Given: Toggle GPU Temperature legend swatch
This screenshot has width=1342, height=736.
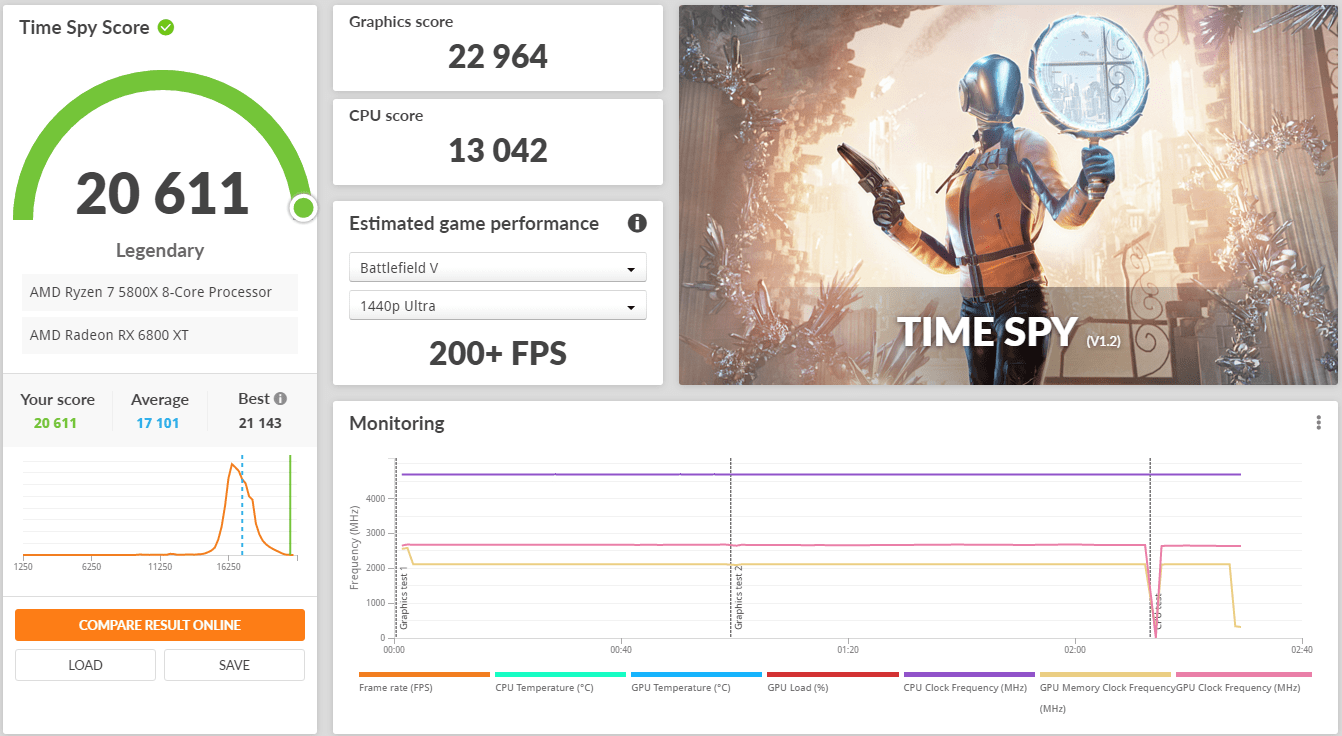Looking at the screenshot, I should coord(696,675).
